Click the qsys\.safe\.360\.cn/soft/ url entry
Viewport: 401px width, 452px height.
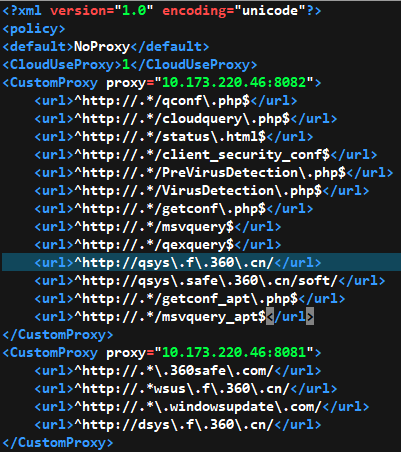pos(210,281)
